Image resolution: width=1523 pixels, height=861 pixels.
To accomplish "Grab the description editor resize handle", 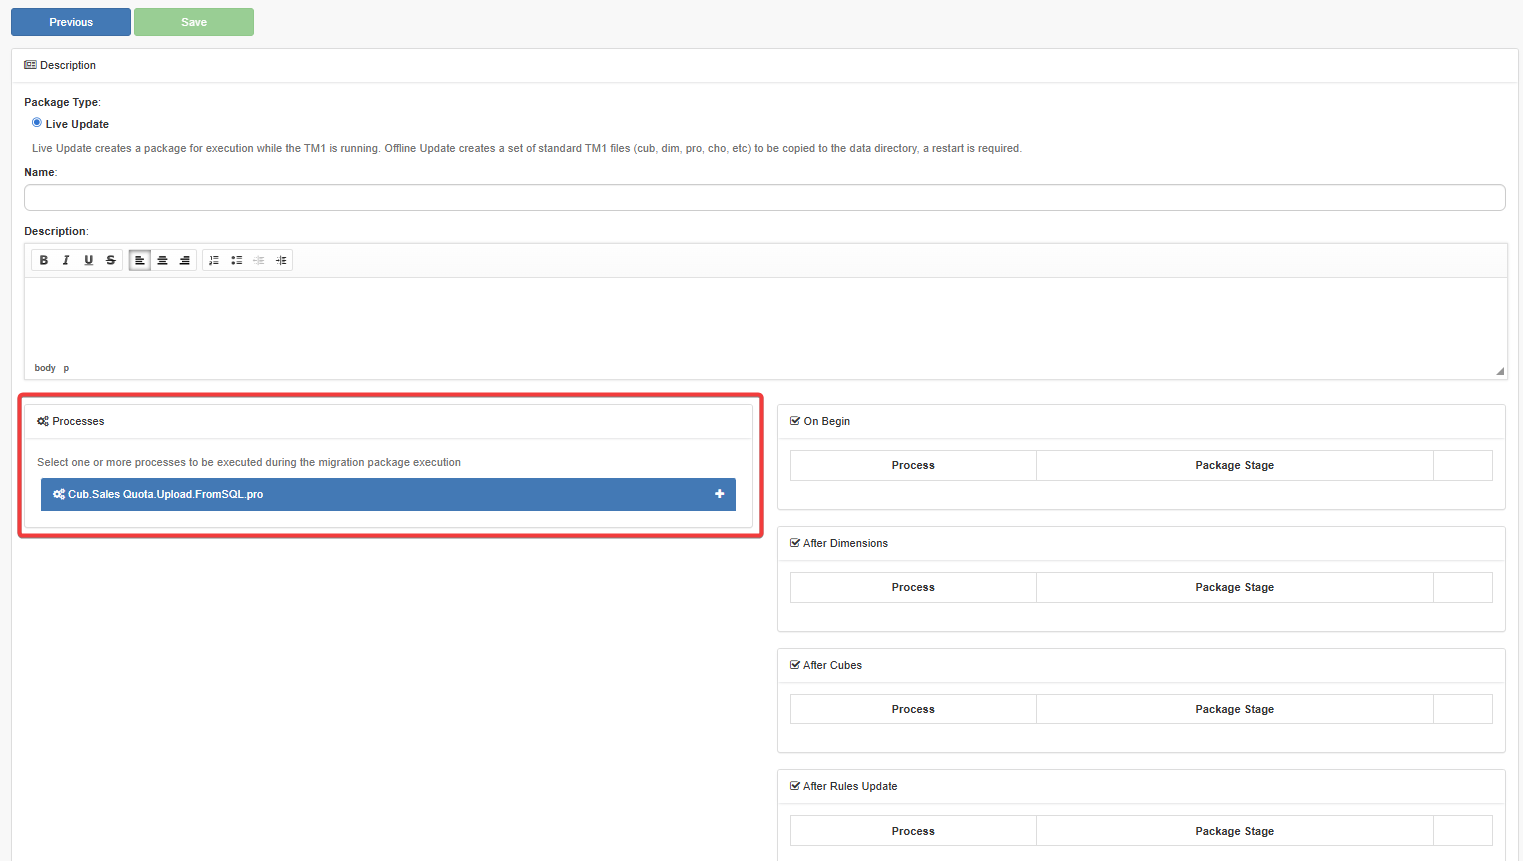I will point(1499,371).
